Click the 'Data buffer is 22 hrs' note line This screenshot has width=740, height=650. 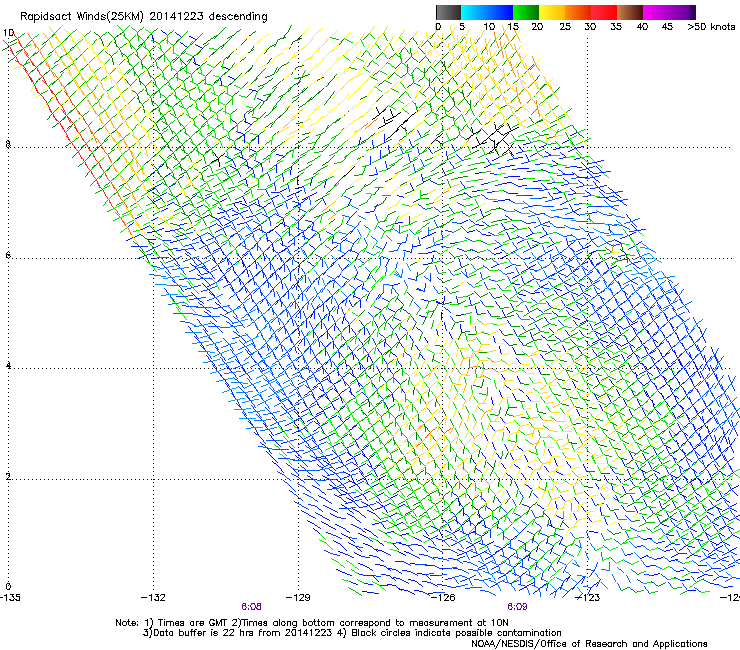(352, 633)
